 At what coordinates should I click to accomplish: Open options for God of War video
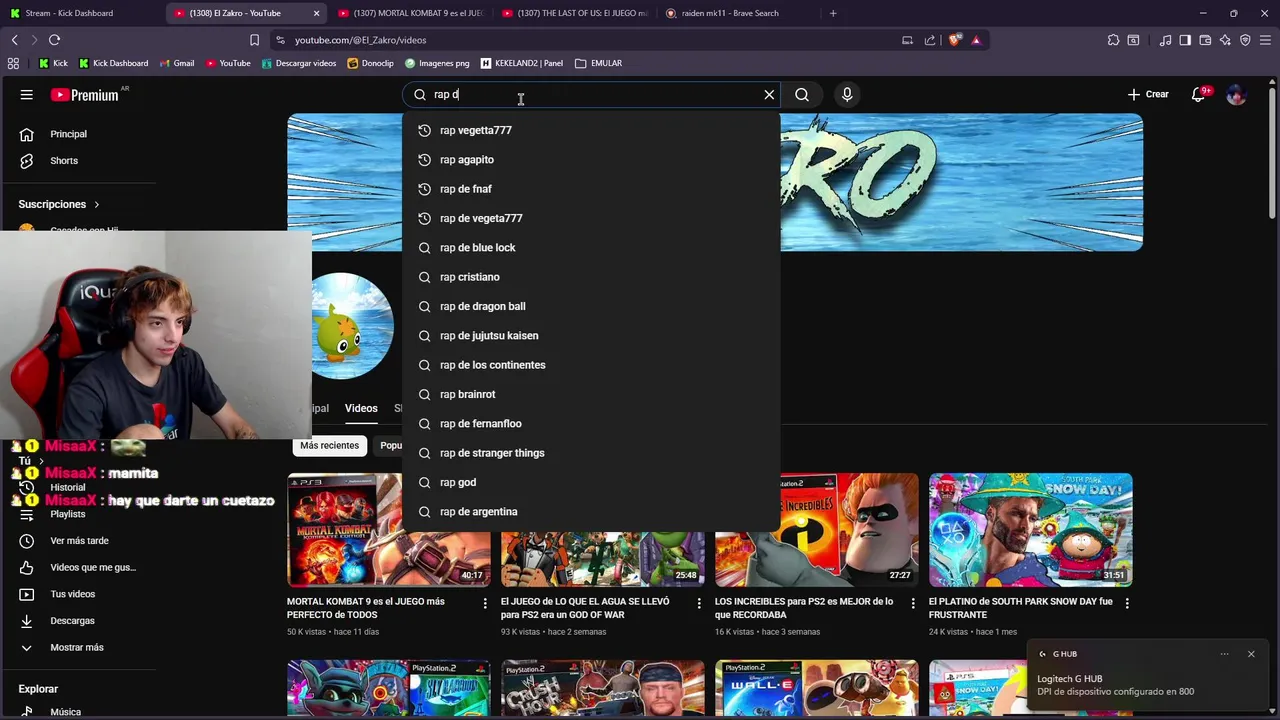(x=699, y=603)
